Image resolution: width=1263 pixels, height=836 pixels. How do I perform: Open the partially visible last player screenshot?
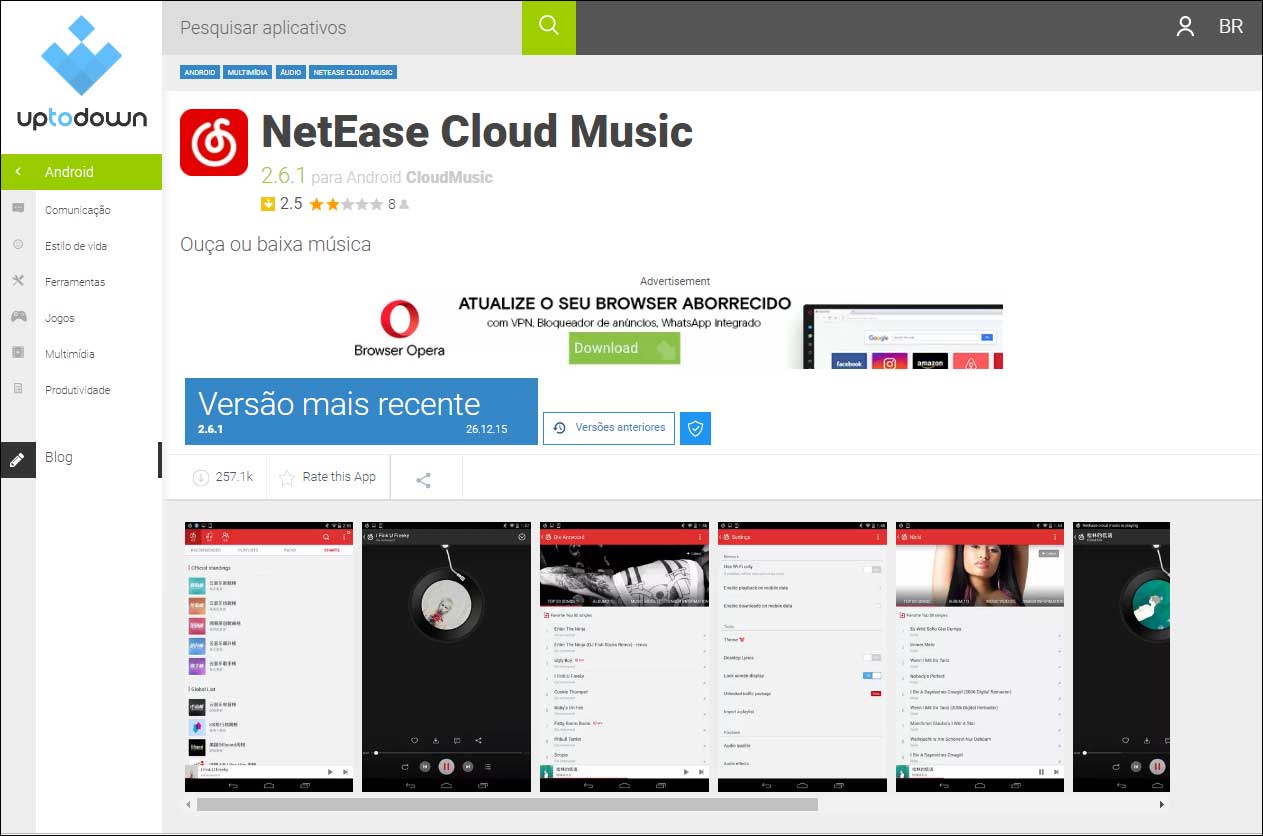1121,657
